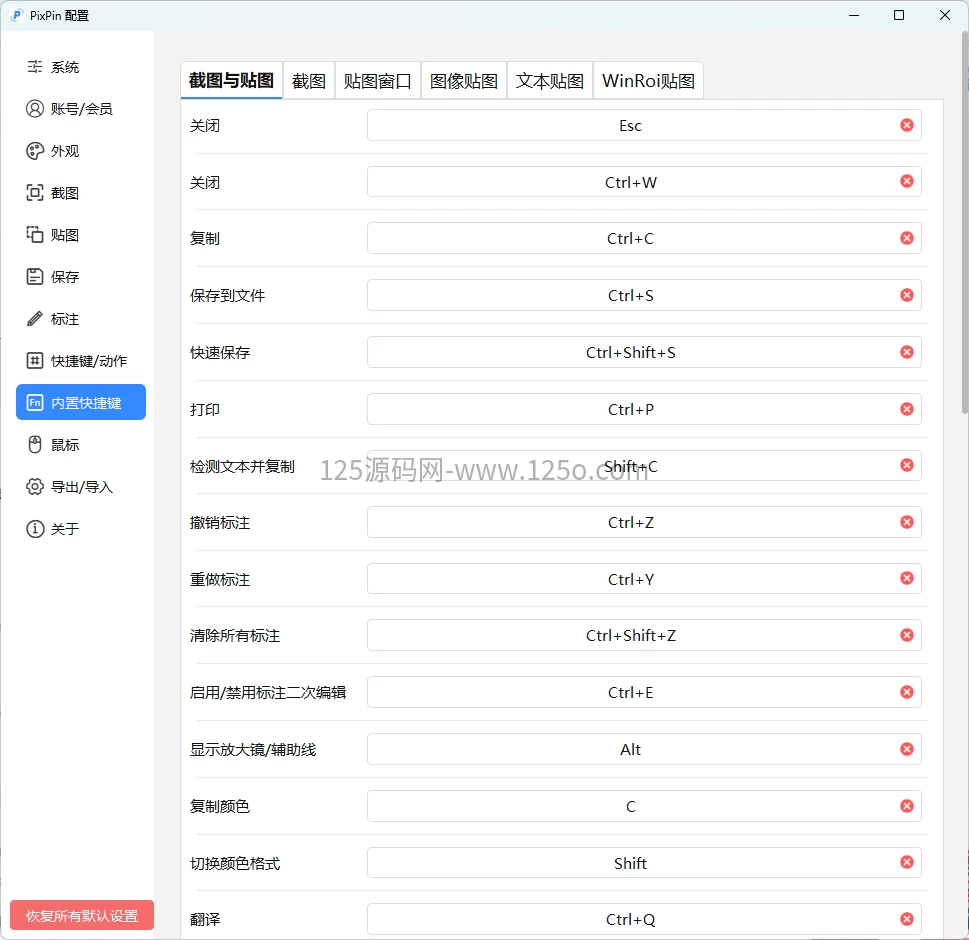Viewport: 969px width, 940px height.
Task: Clear the Esc shortcut with red X
Action: coord(906,125)
